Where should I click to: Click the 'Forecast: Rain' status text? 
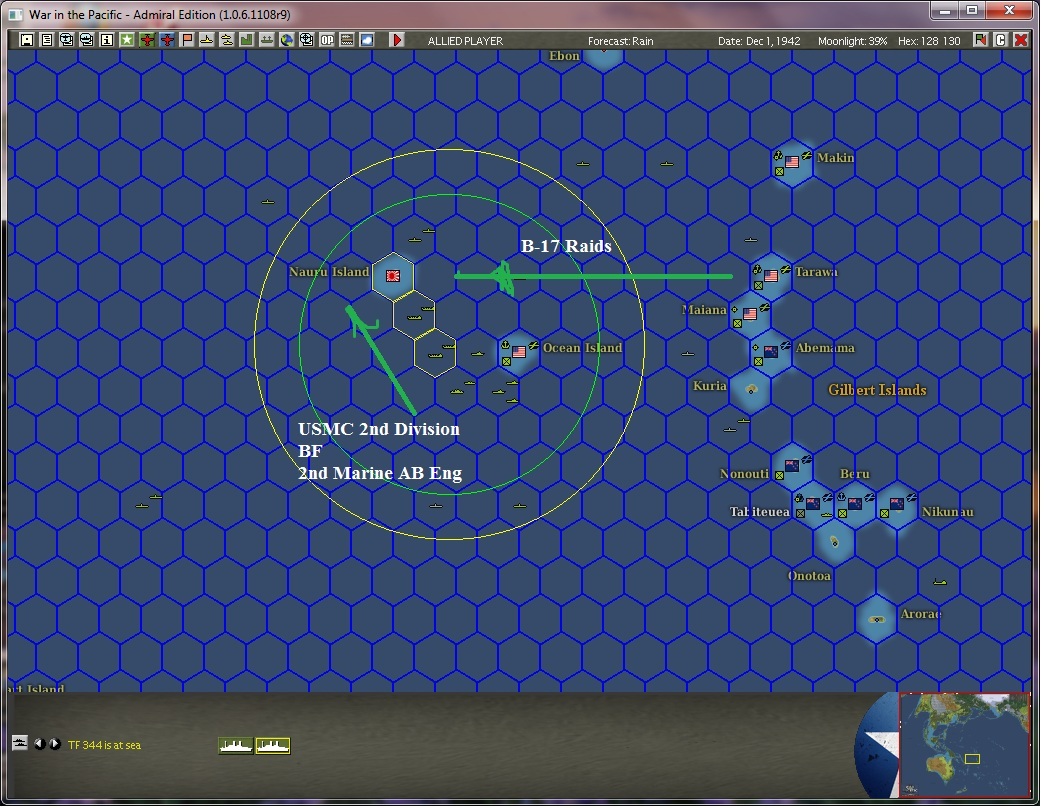pos(621,41)
